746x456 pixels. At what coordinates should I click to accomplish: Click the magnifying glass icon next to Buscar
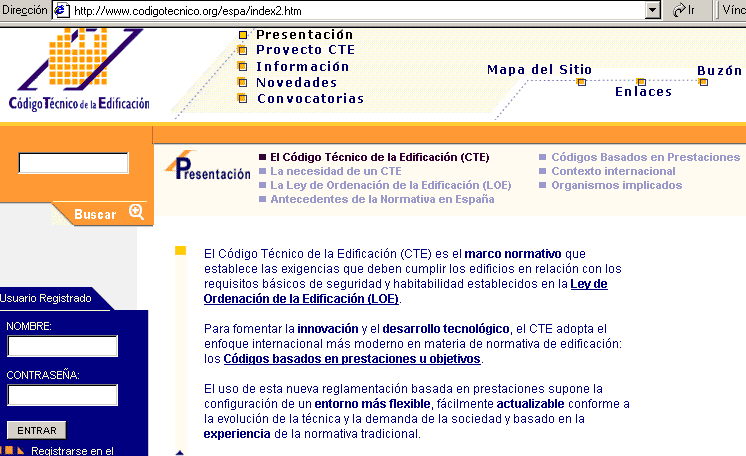click(137, 212)
